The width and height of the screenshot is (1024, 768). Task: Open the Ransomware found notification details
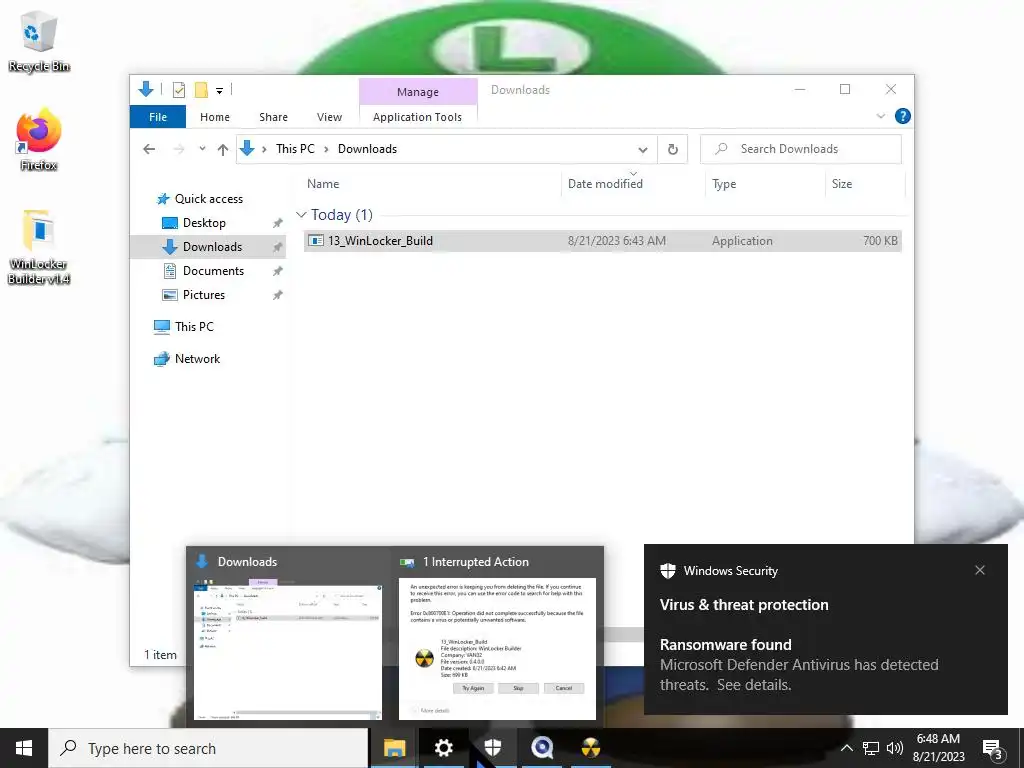[825, 664]
